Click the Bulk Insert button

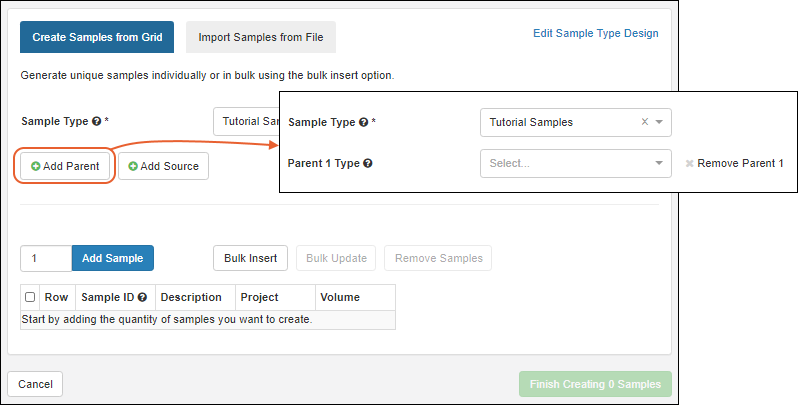point(250,258)
